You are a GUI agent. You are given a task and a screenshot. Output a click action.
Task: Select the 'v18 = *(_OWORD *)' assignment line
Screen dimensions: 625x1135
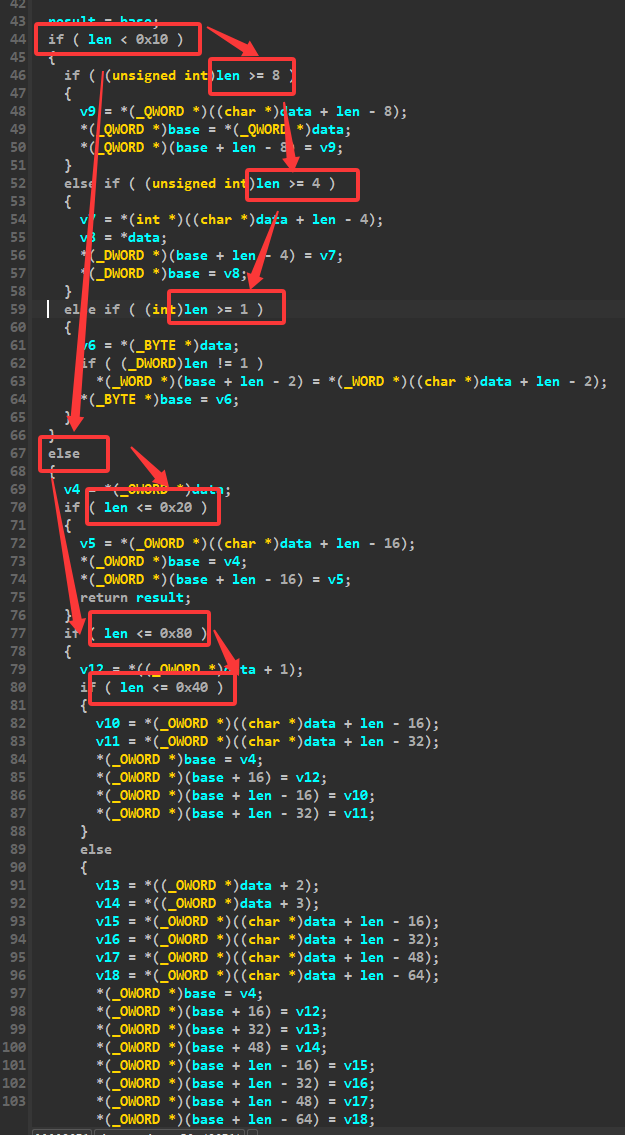[267, 976]
